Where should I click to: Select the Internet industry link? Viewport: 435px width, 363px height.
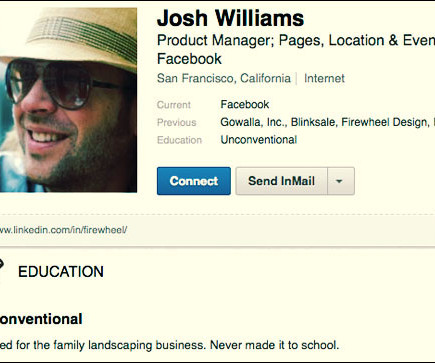click(324, 78)
